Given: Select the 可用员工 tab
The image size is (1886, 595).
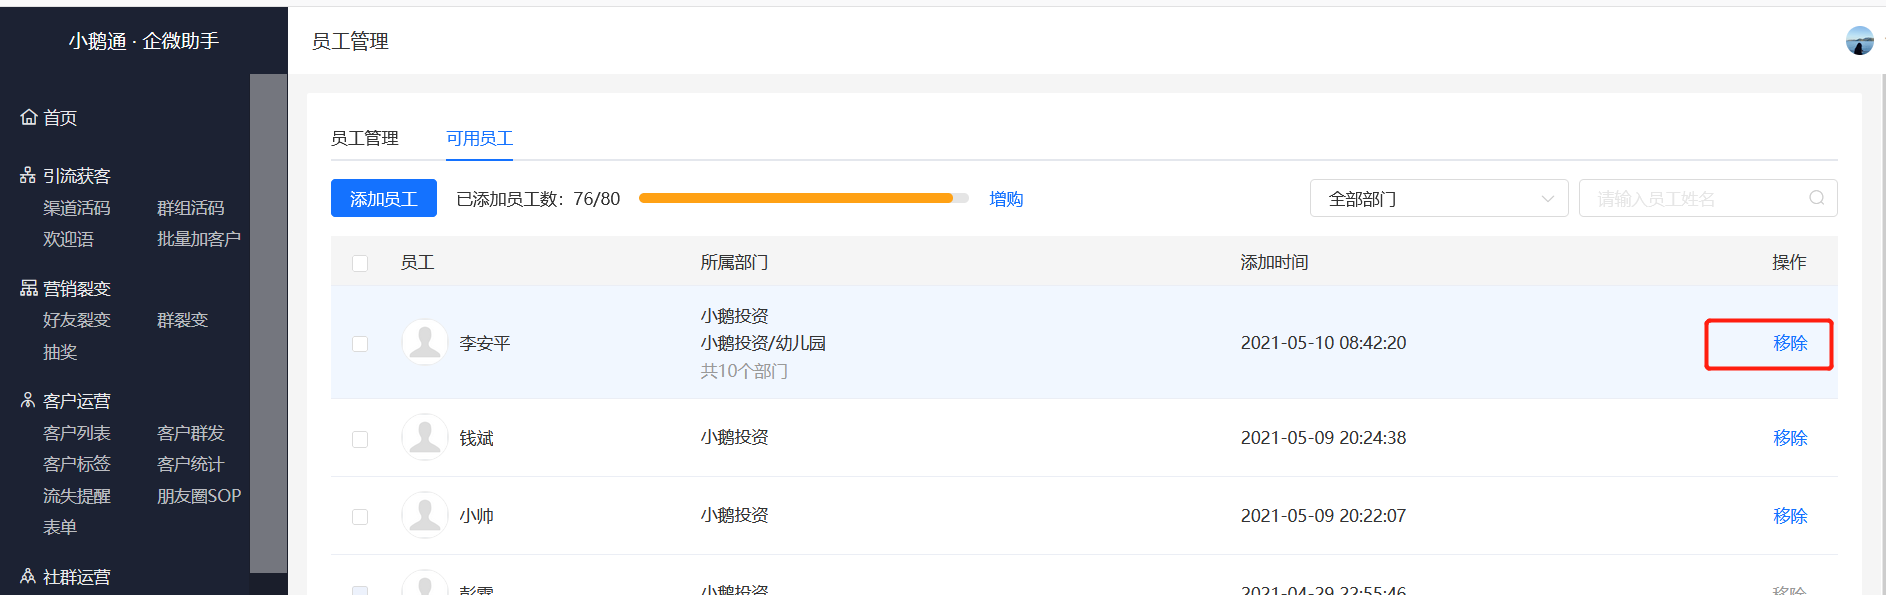Looking at the screenshot, I should (480, 138).
